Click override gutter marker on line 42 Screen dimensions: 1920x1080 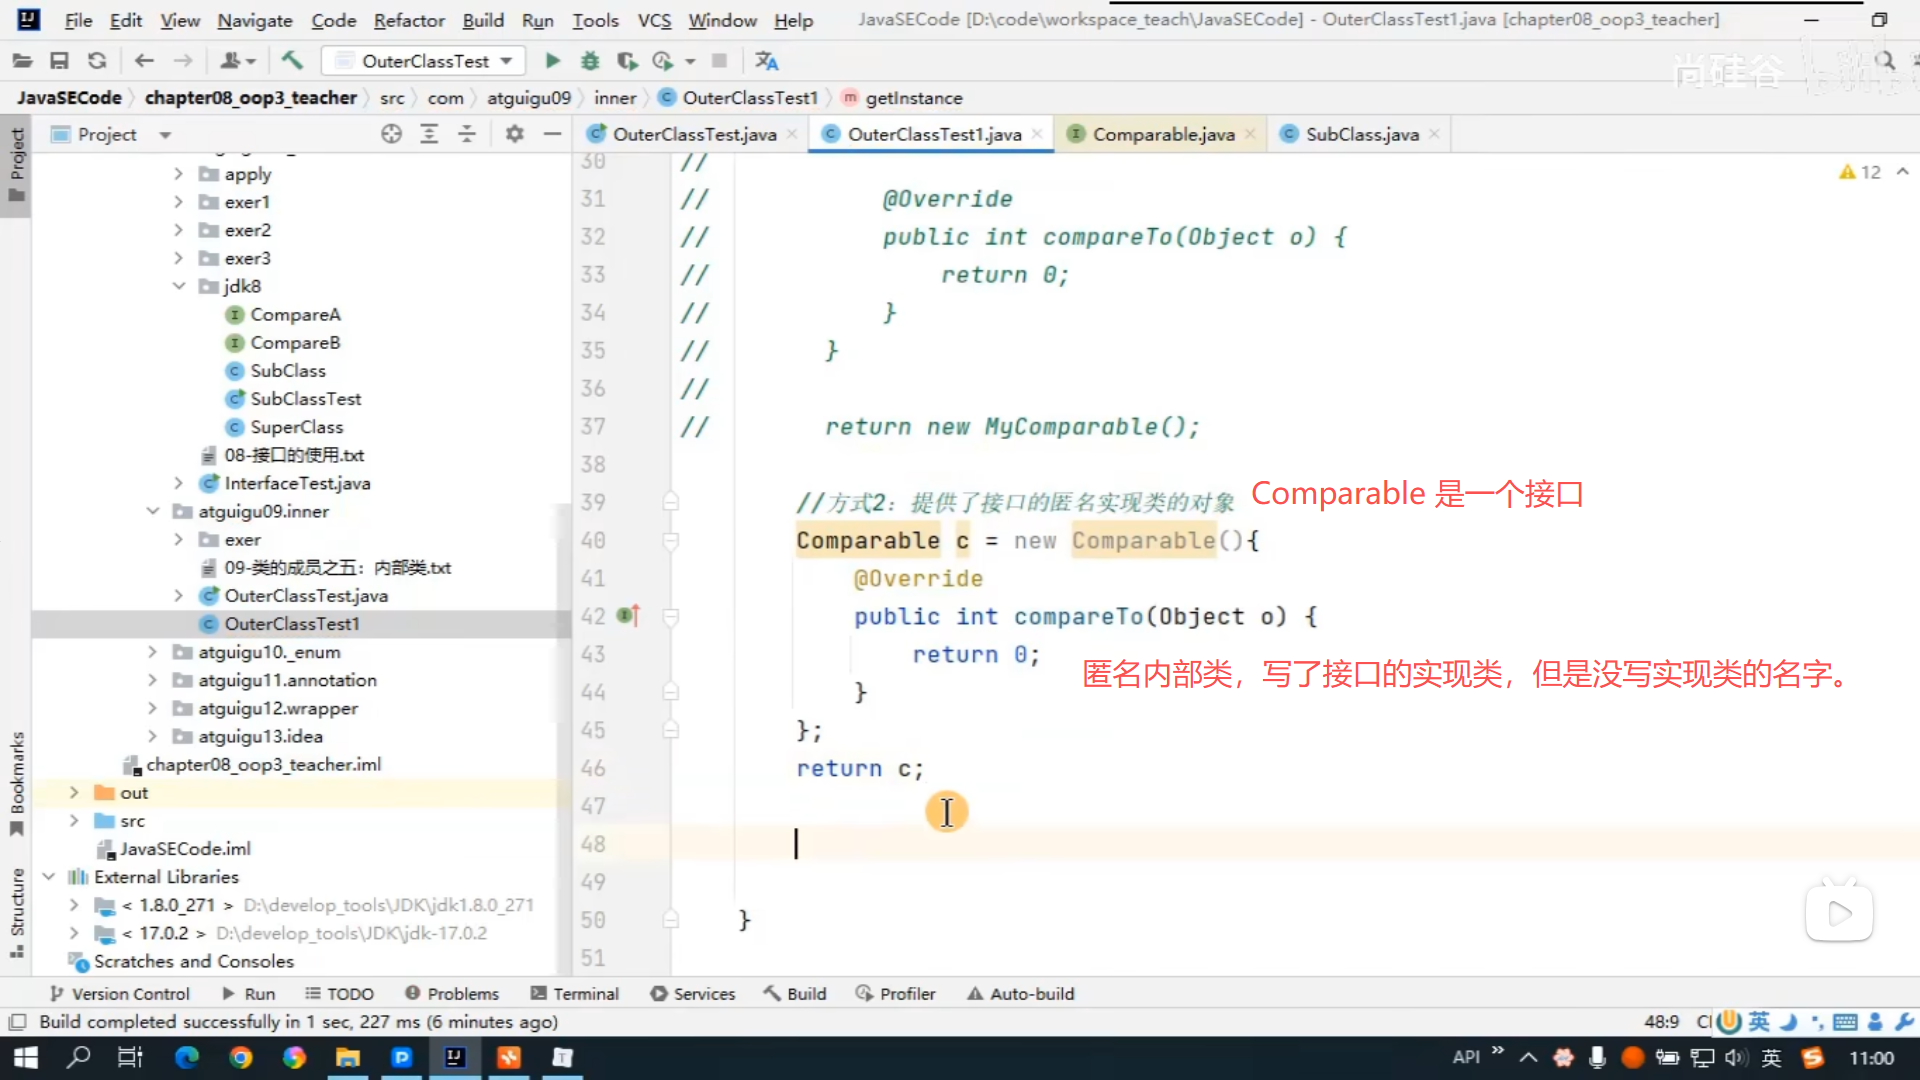[628, 616]
